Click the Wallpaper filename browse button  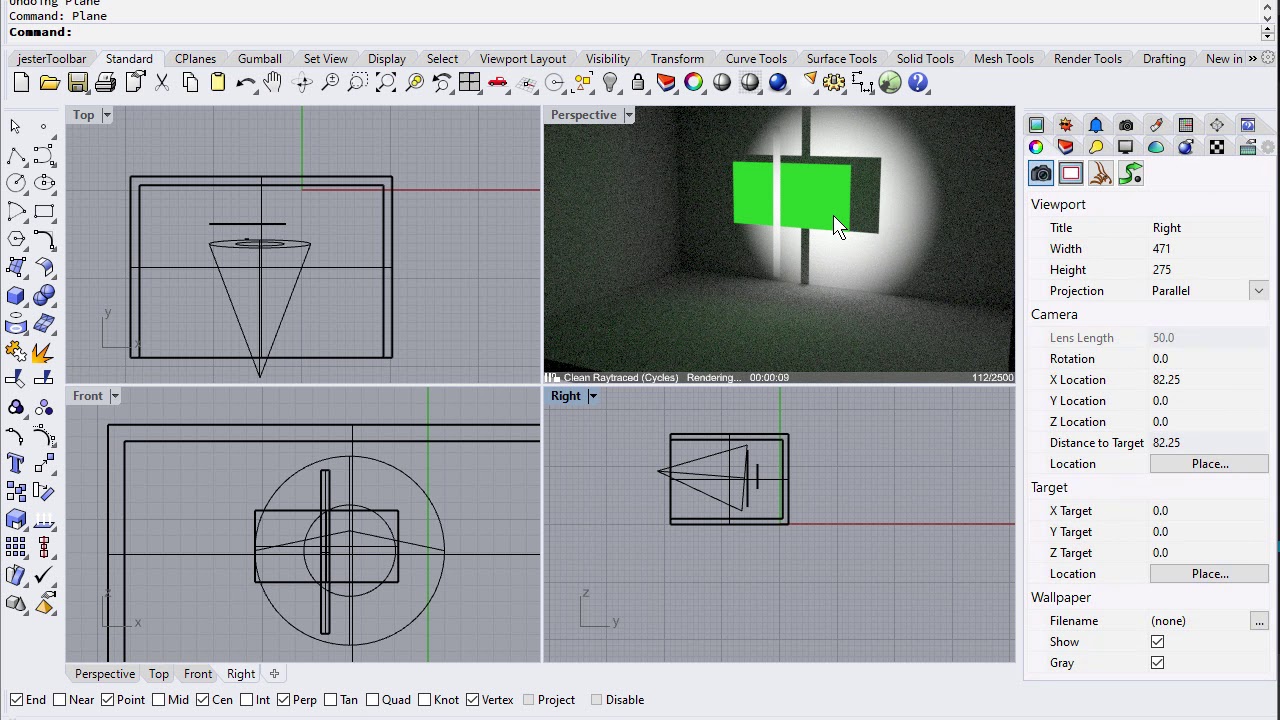(1259, 621)
